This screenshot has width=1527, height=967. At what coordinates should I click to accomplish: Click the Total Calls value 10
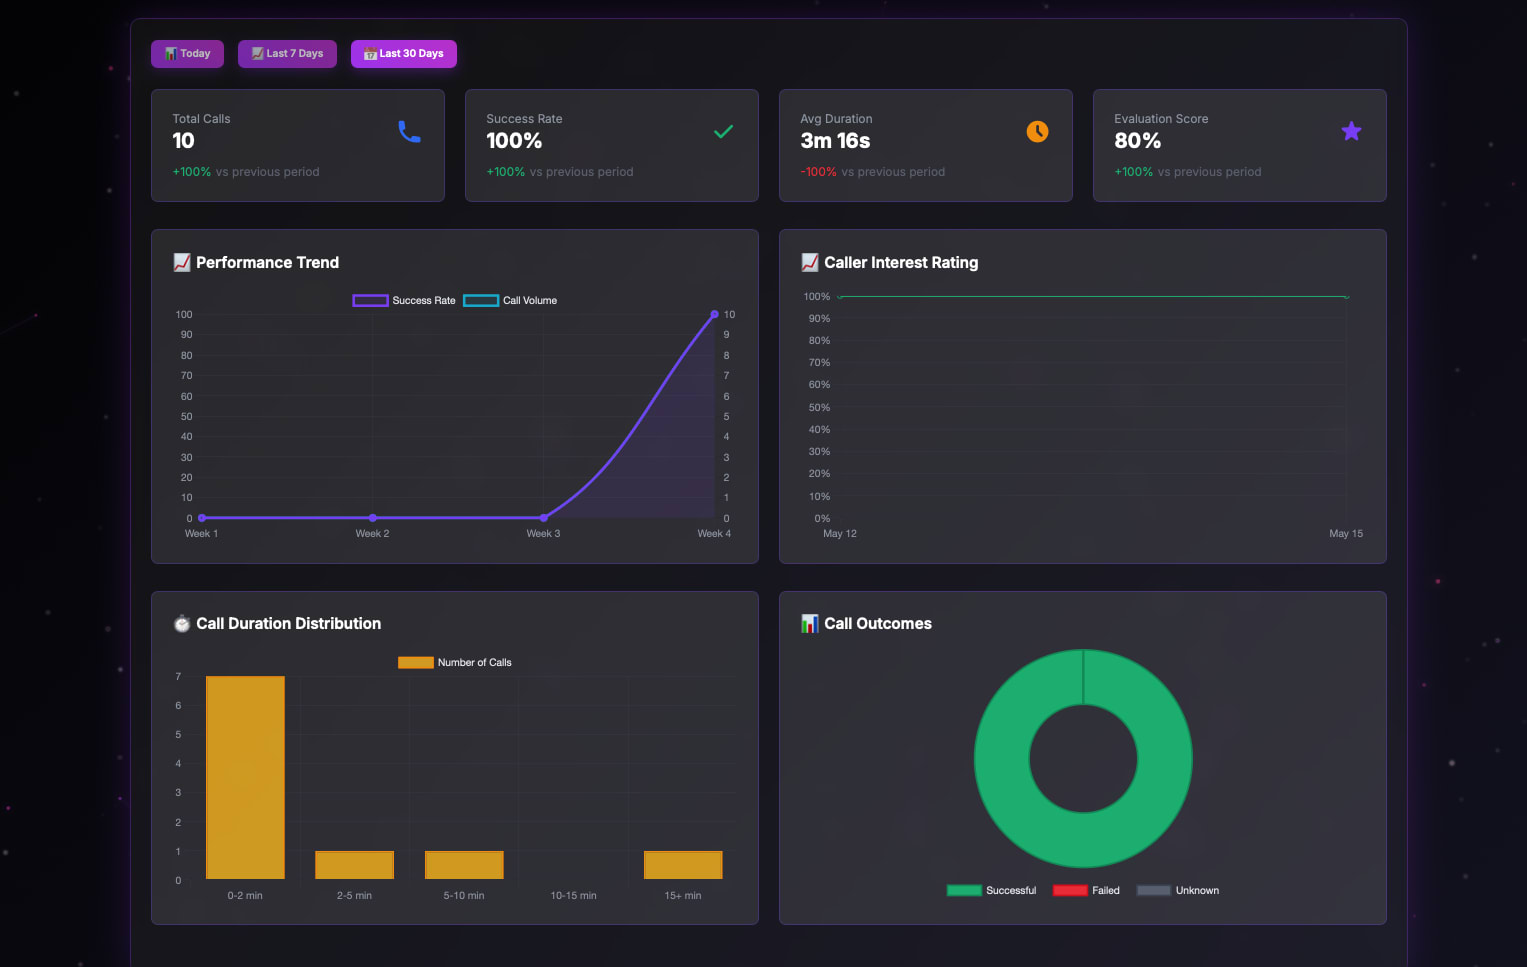pyautogui.click(x=184, y=142)
